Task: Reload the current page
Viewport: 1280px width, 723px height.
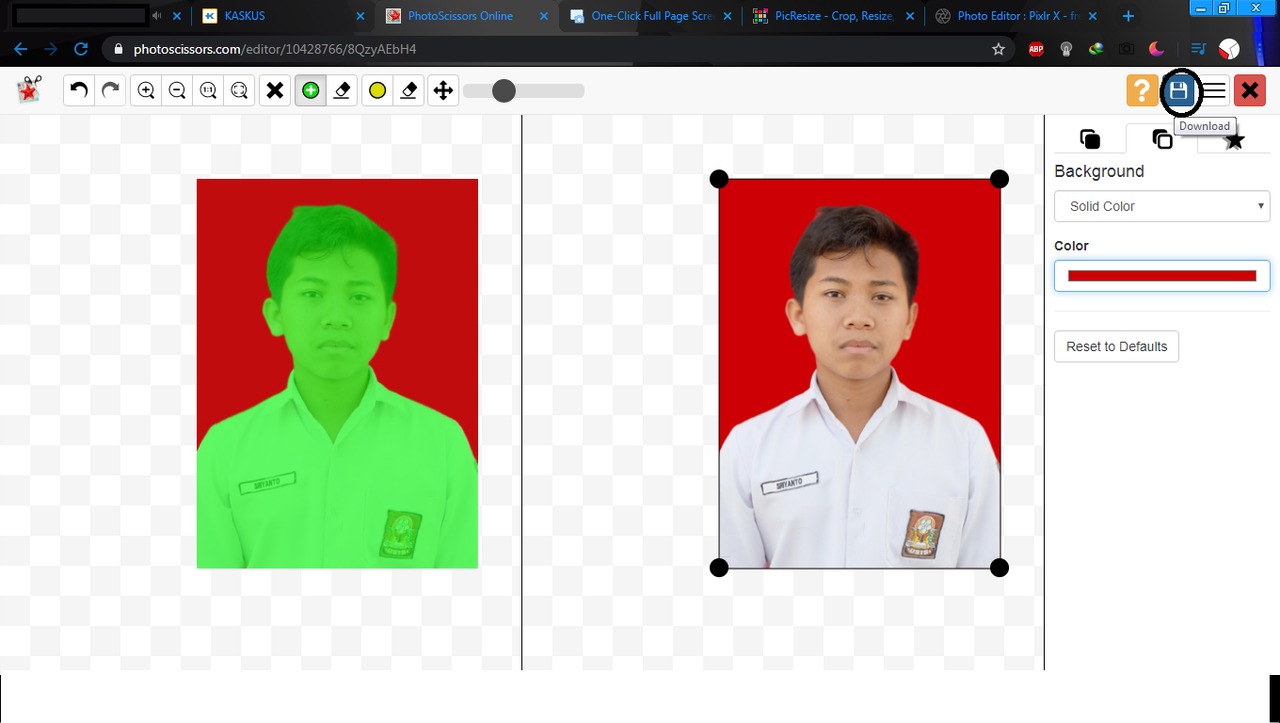Action: [x=81, y=49]
